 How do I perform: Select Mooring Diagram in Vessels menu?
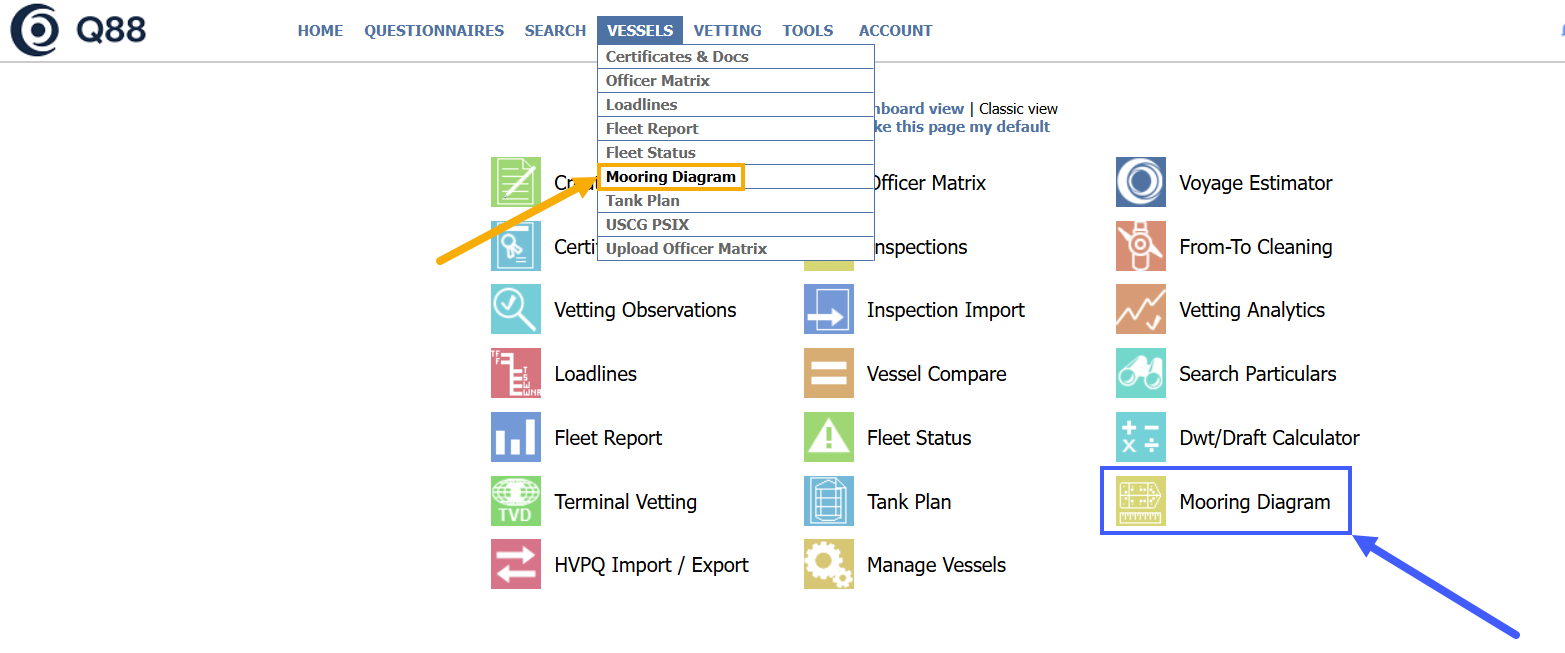coord(671,177)
